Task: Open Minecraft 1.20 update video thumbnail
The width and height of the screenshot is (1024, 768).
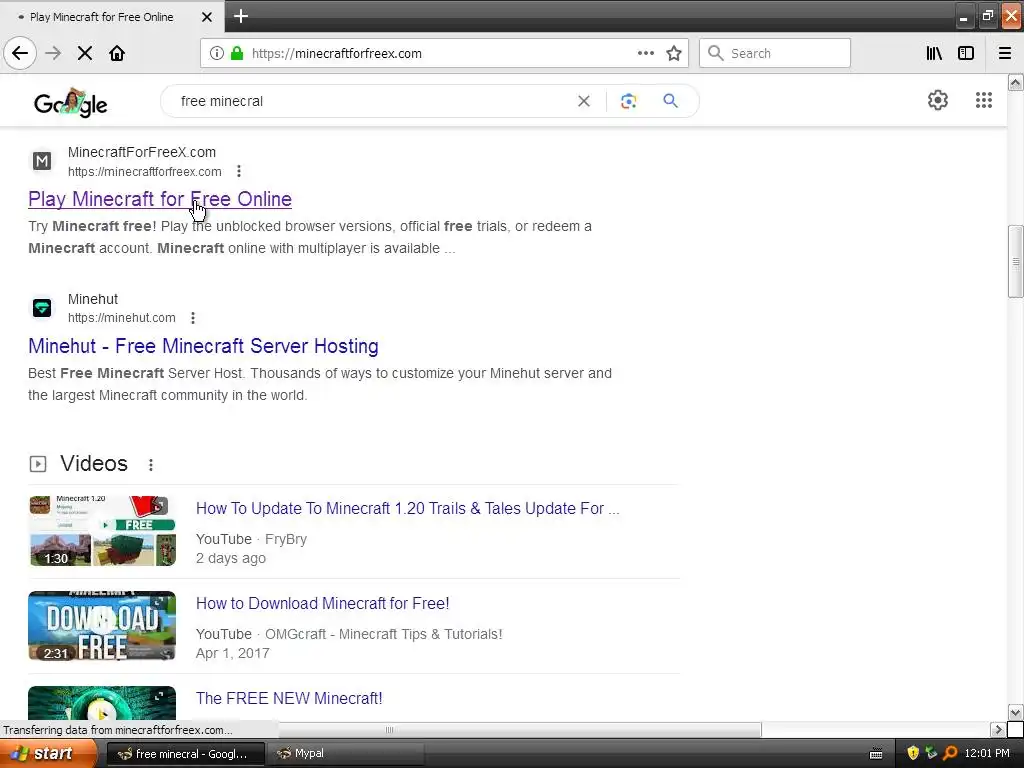Action: coord(102,531)
